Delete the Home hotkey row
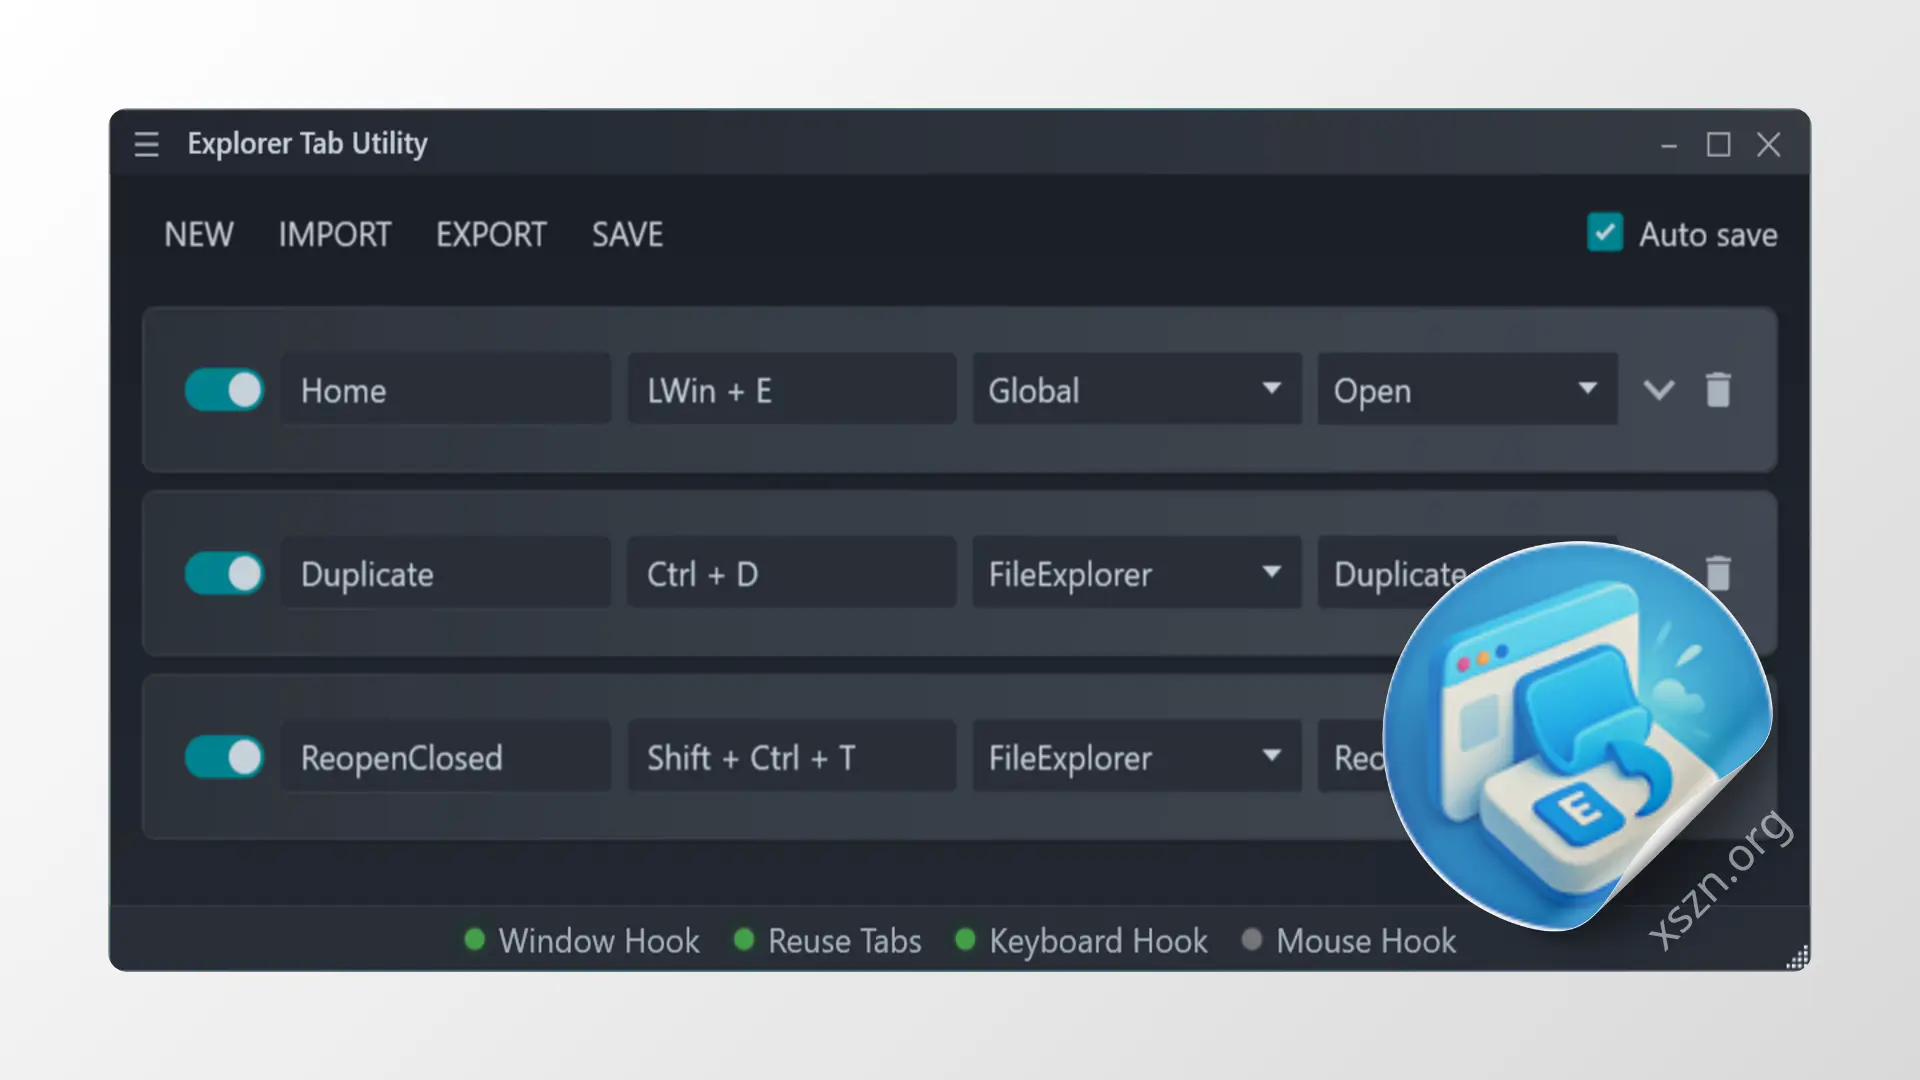Image resolution: width=1920 pixels, height=1080 pixels. [x=1718, y=390]
